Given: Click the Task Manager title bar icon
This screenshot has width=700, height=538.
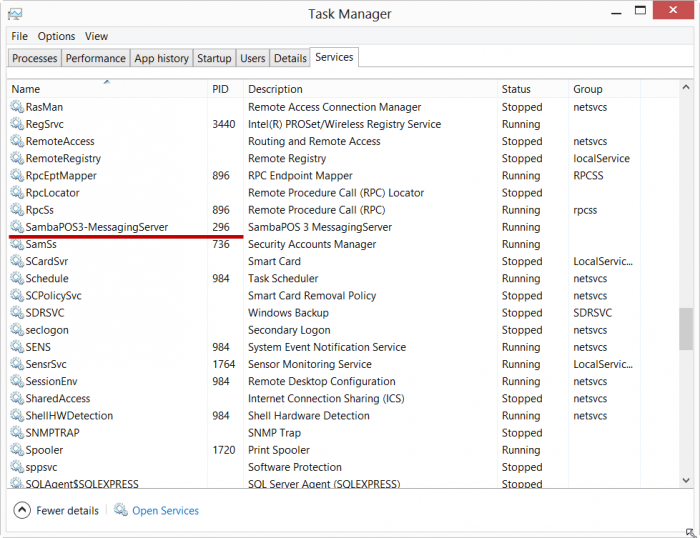Looking at the screenshot, I should [16, 14].
